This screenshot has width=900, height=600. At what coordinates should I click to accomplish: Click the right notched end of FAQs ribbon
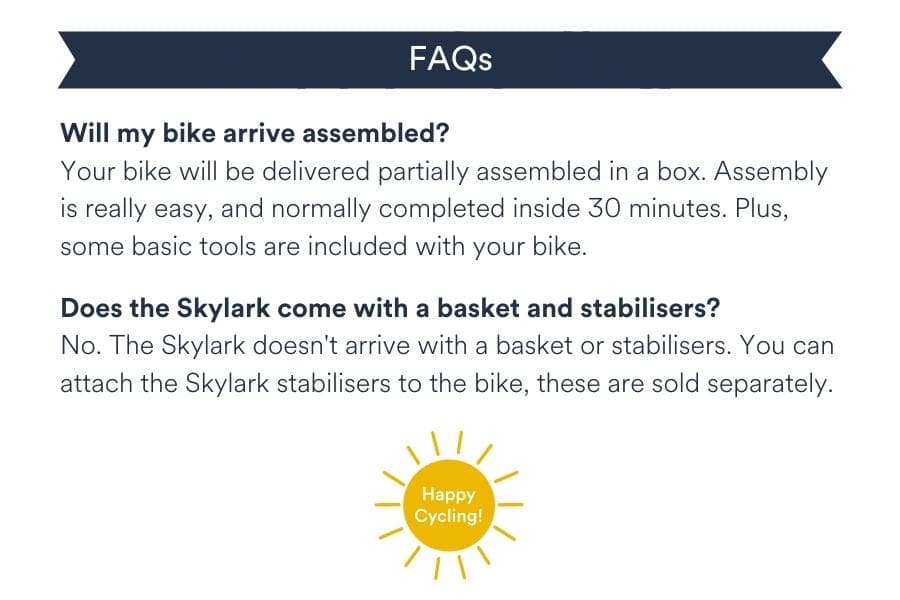832,60
